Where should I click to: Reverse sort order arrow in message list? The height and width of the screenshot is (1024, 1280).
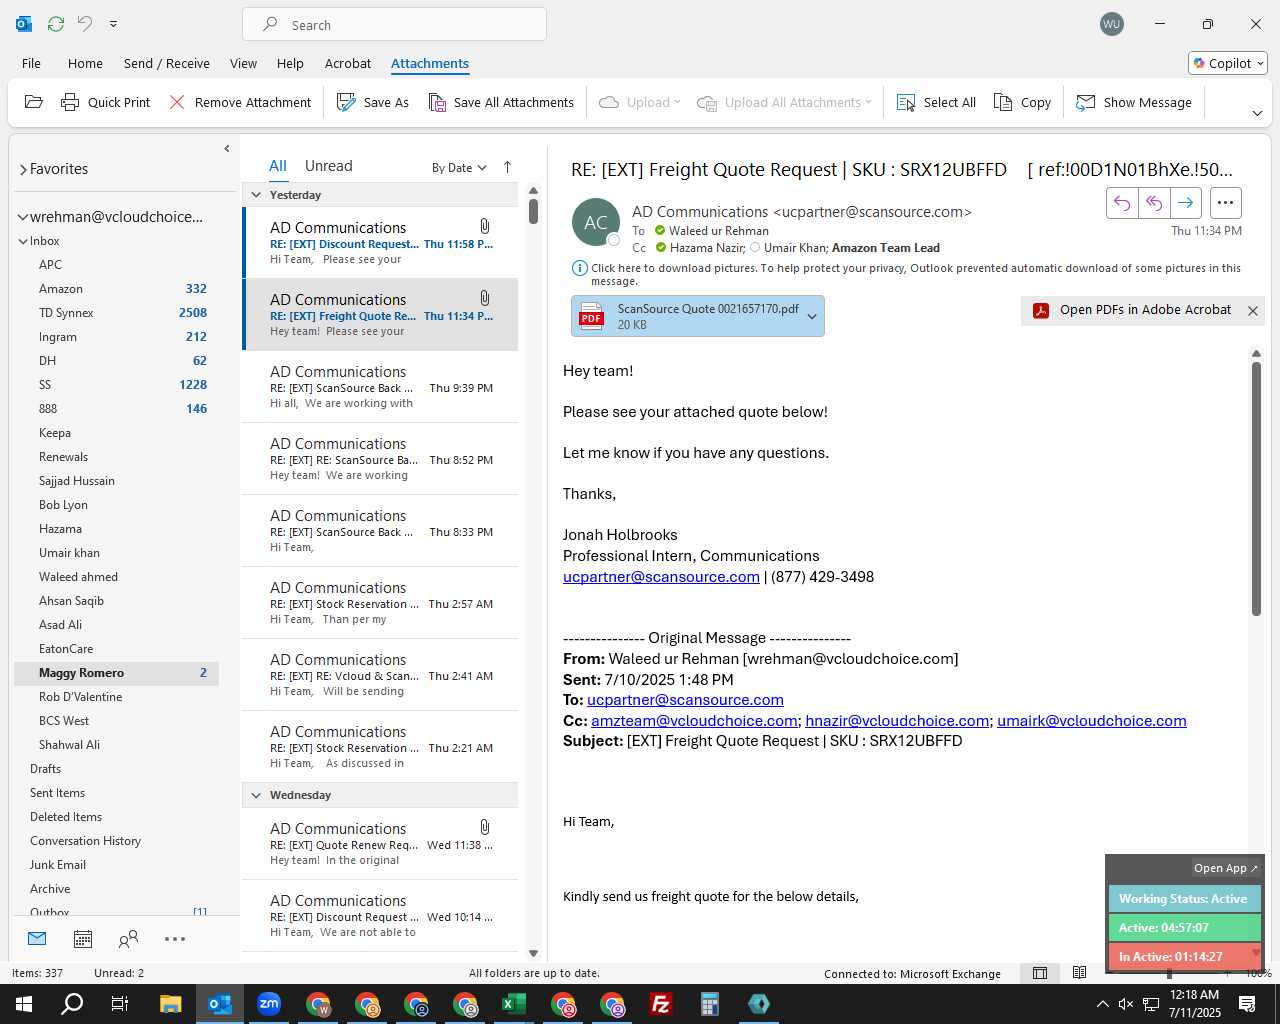click(x=507, y=167)
